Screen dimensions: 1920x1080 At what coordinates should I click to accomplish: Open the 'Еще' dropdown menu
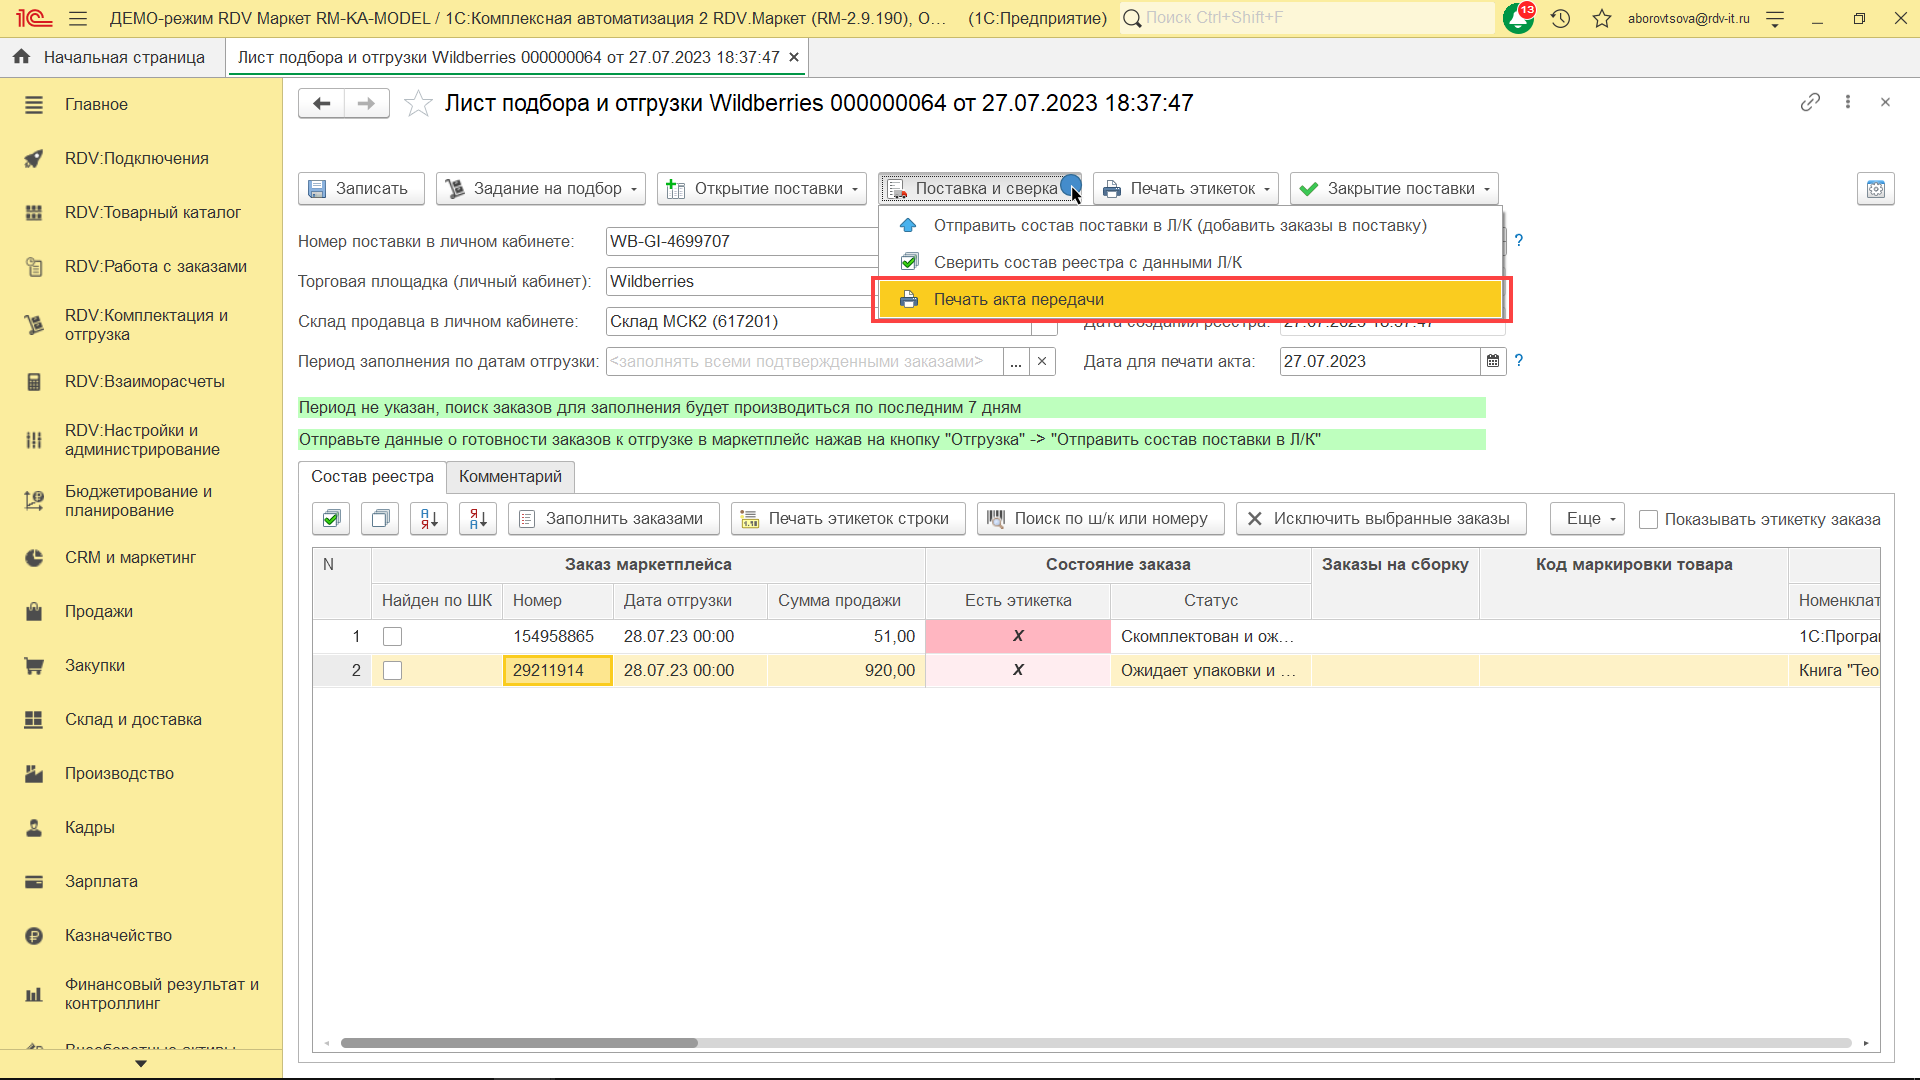[x=1590, y=518]
